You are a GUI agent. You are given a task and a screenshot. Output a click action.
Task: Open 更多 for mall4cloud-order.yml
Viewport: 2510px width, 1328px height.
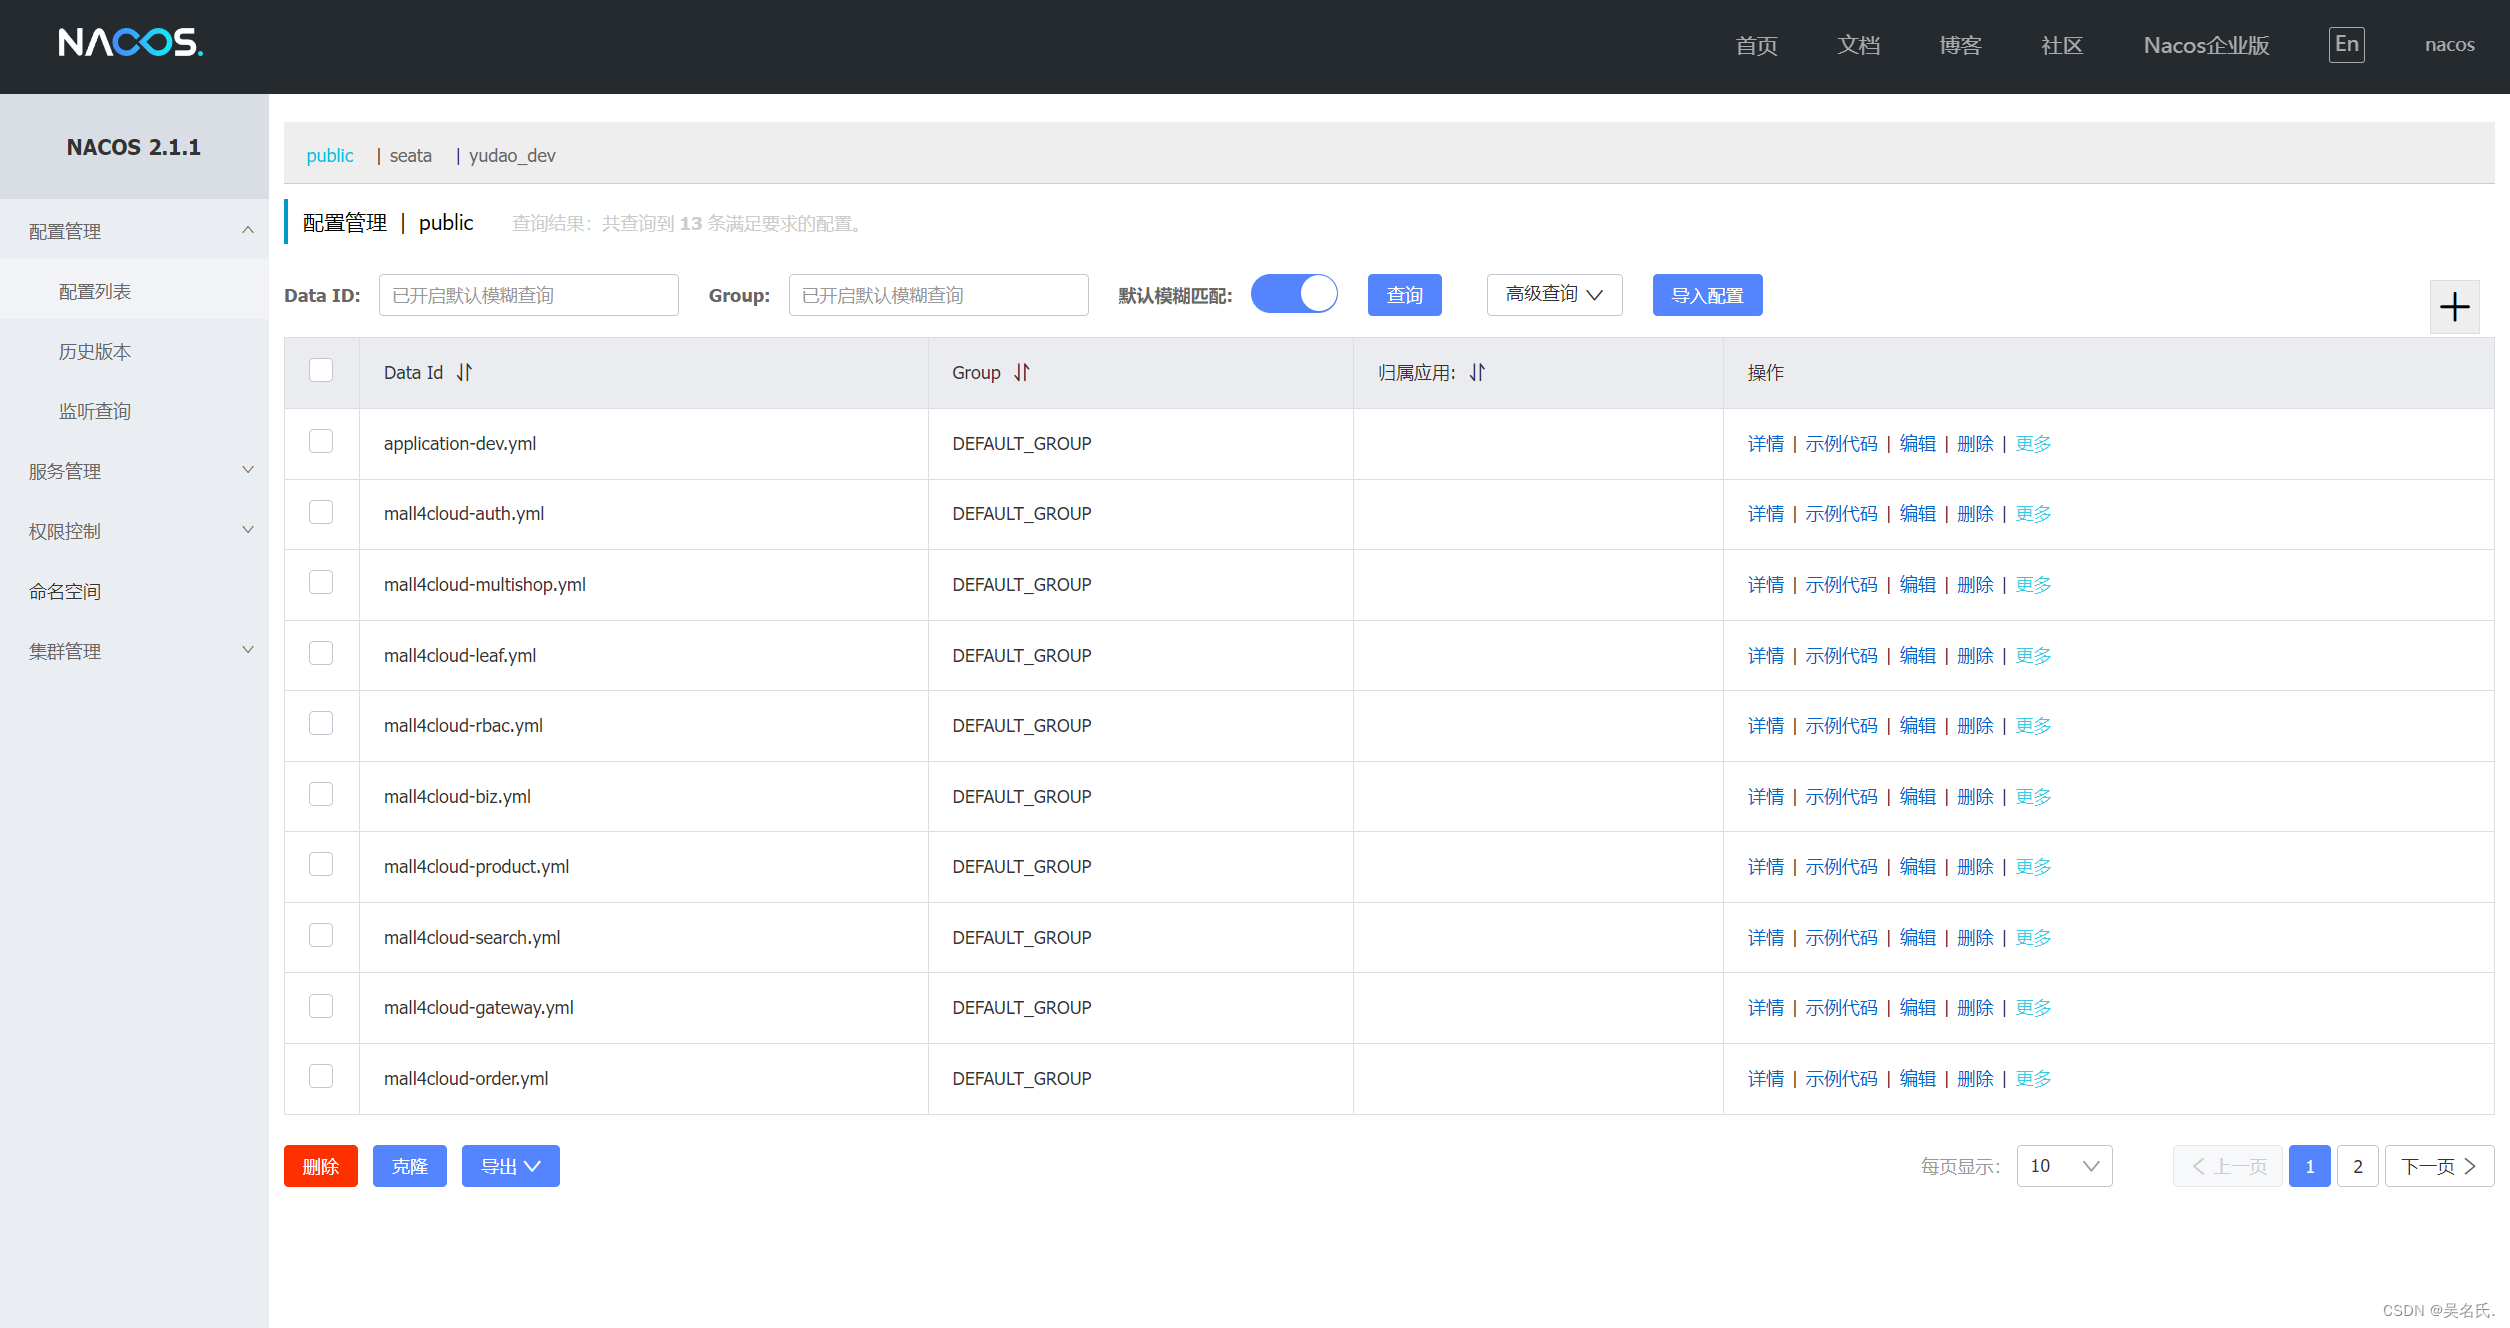(x=2033, y=1078)
